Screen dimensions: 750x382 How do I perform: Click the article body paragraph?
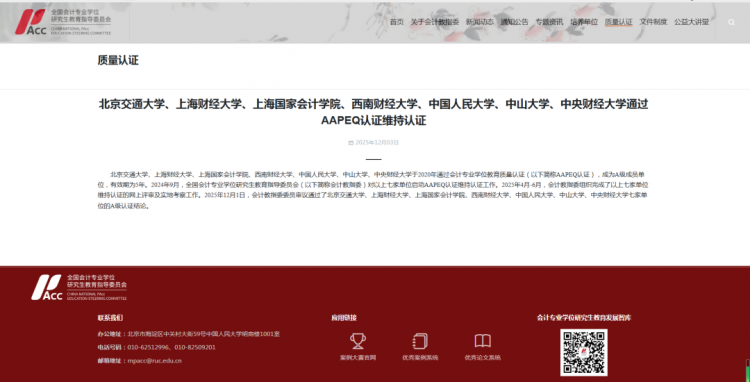pos(373,190)
